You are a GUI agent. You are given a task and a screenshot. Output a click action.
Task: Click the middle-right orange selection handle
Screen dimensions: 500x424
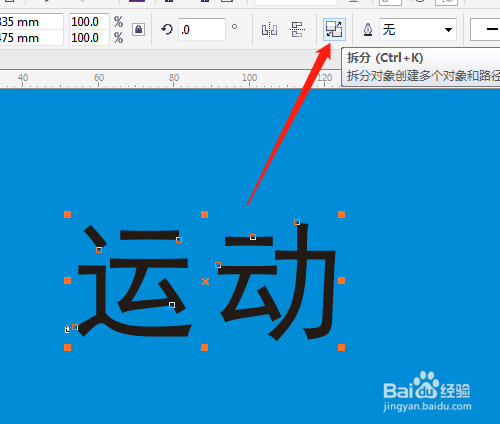tap(341, 281)
